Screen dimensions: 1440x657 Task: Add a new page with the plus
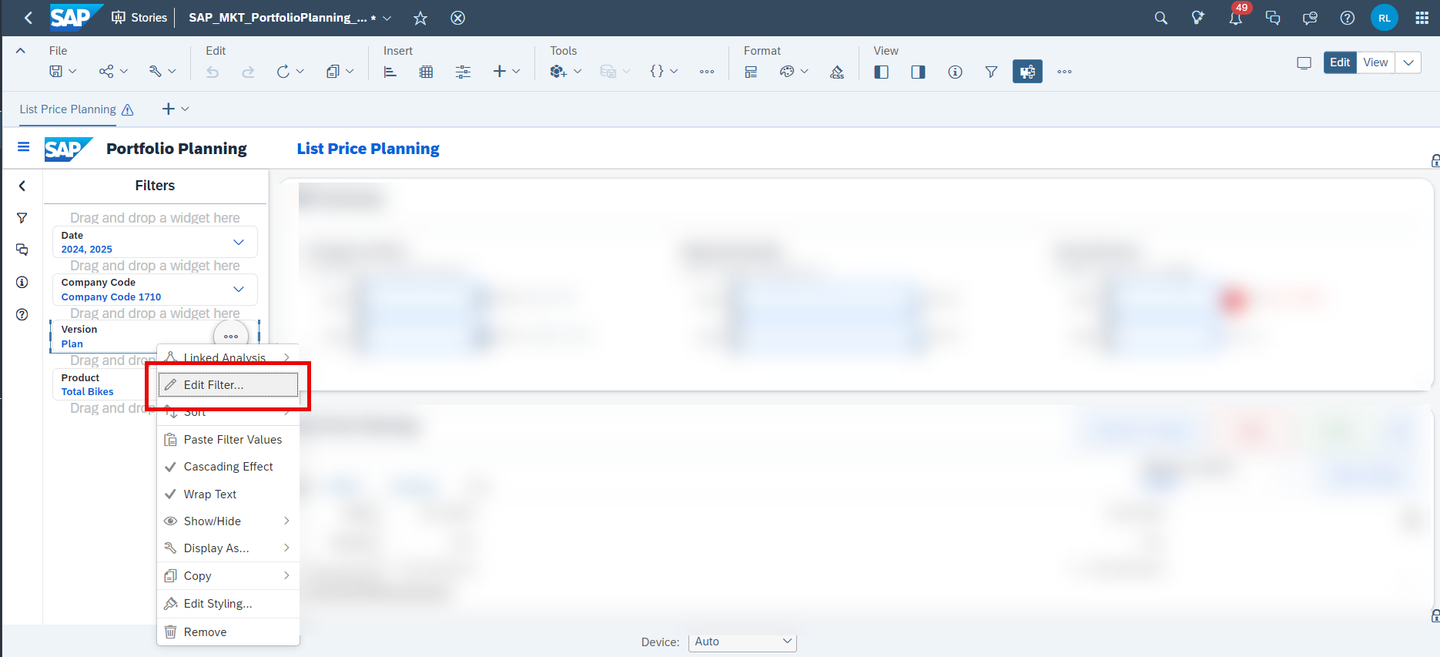click(168, 109)
